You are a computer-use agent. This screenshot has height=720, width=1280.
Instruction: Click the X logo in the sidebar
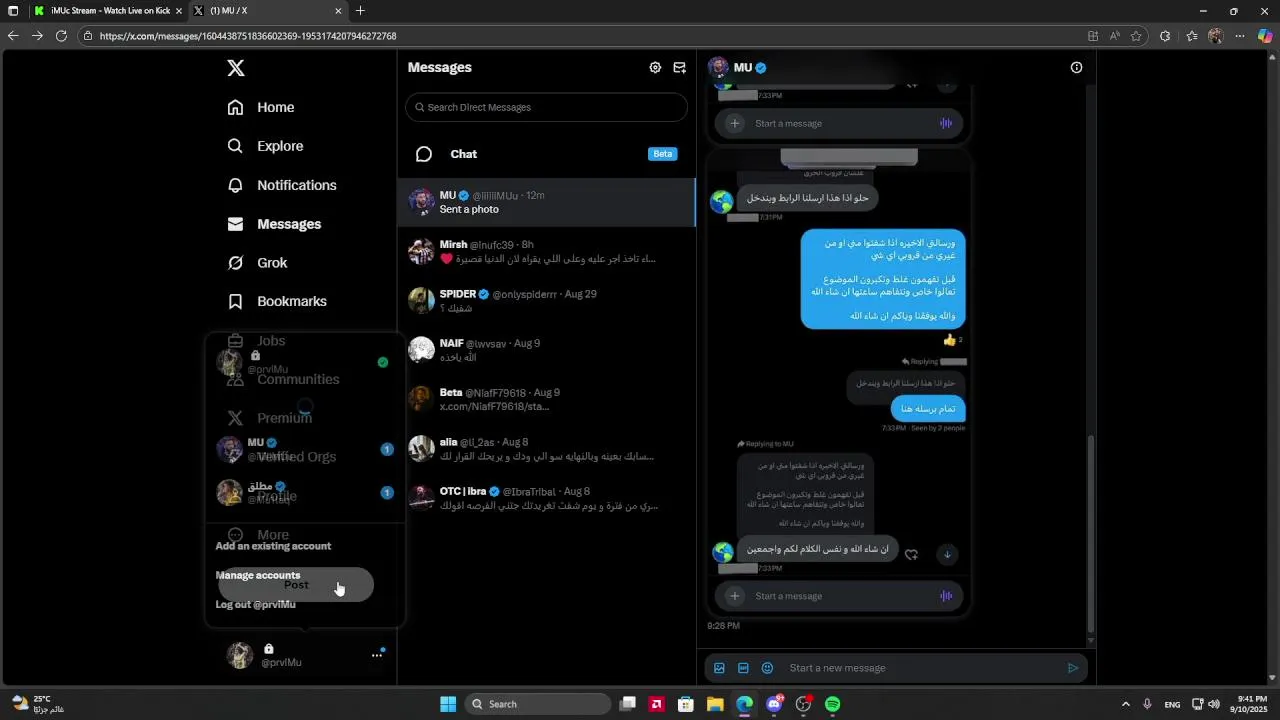click(x=236, y=68)
